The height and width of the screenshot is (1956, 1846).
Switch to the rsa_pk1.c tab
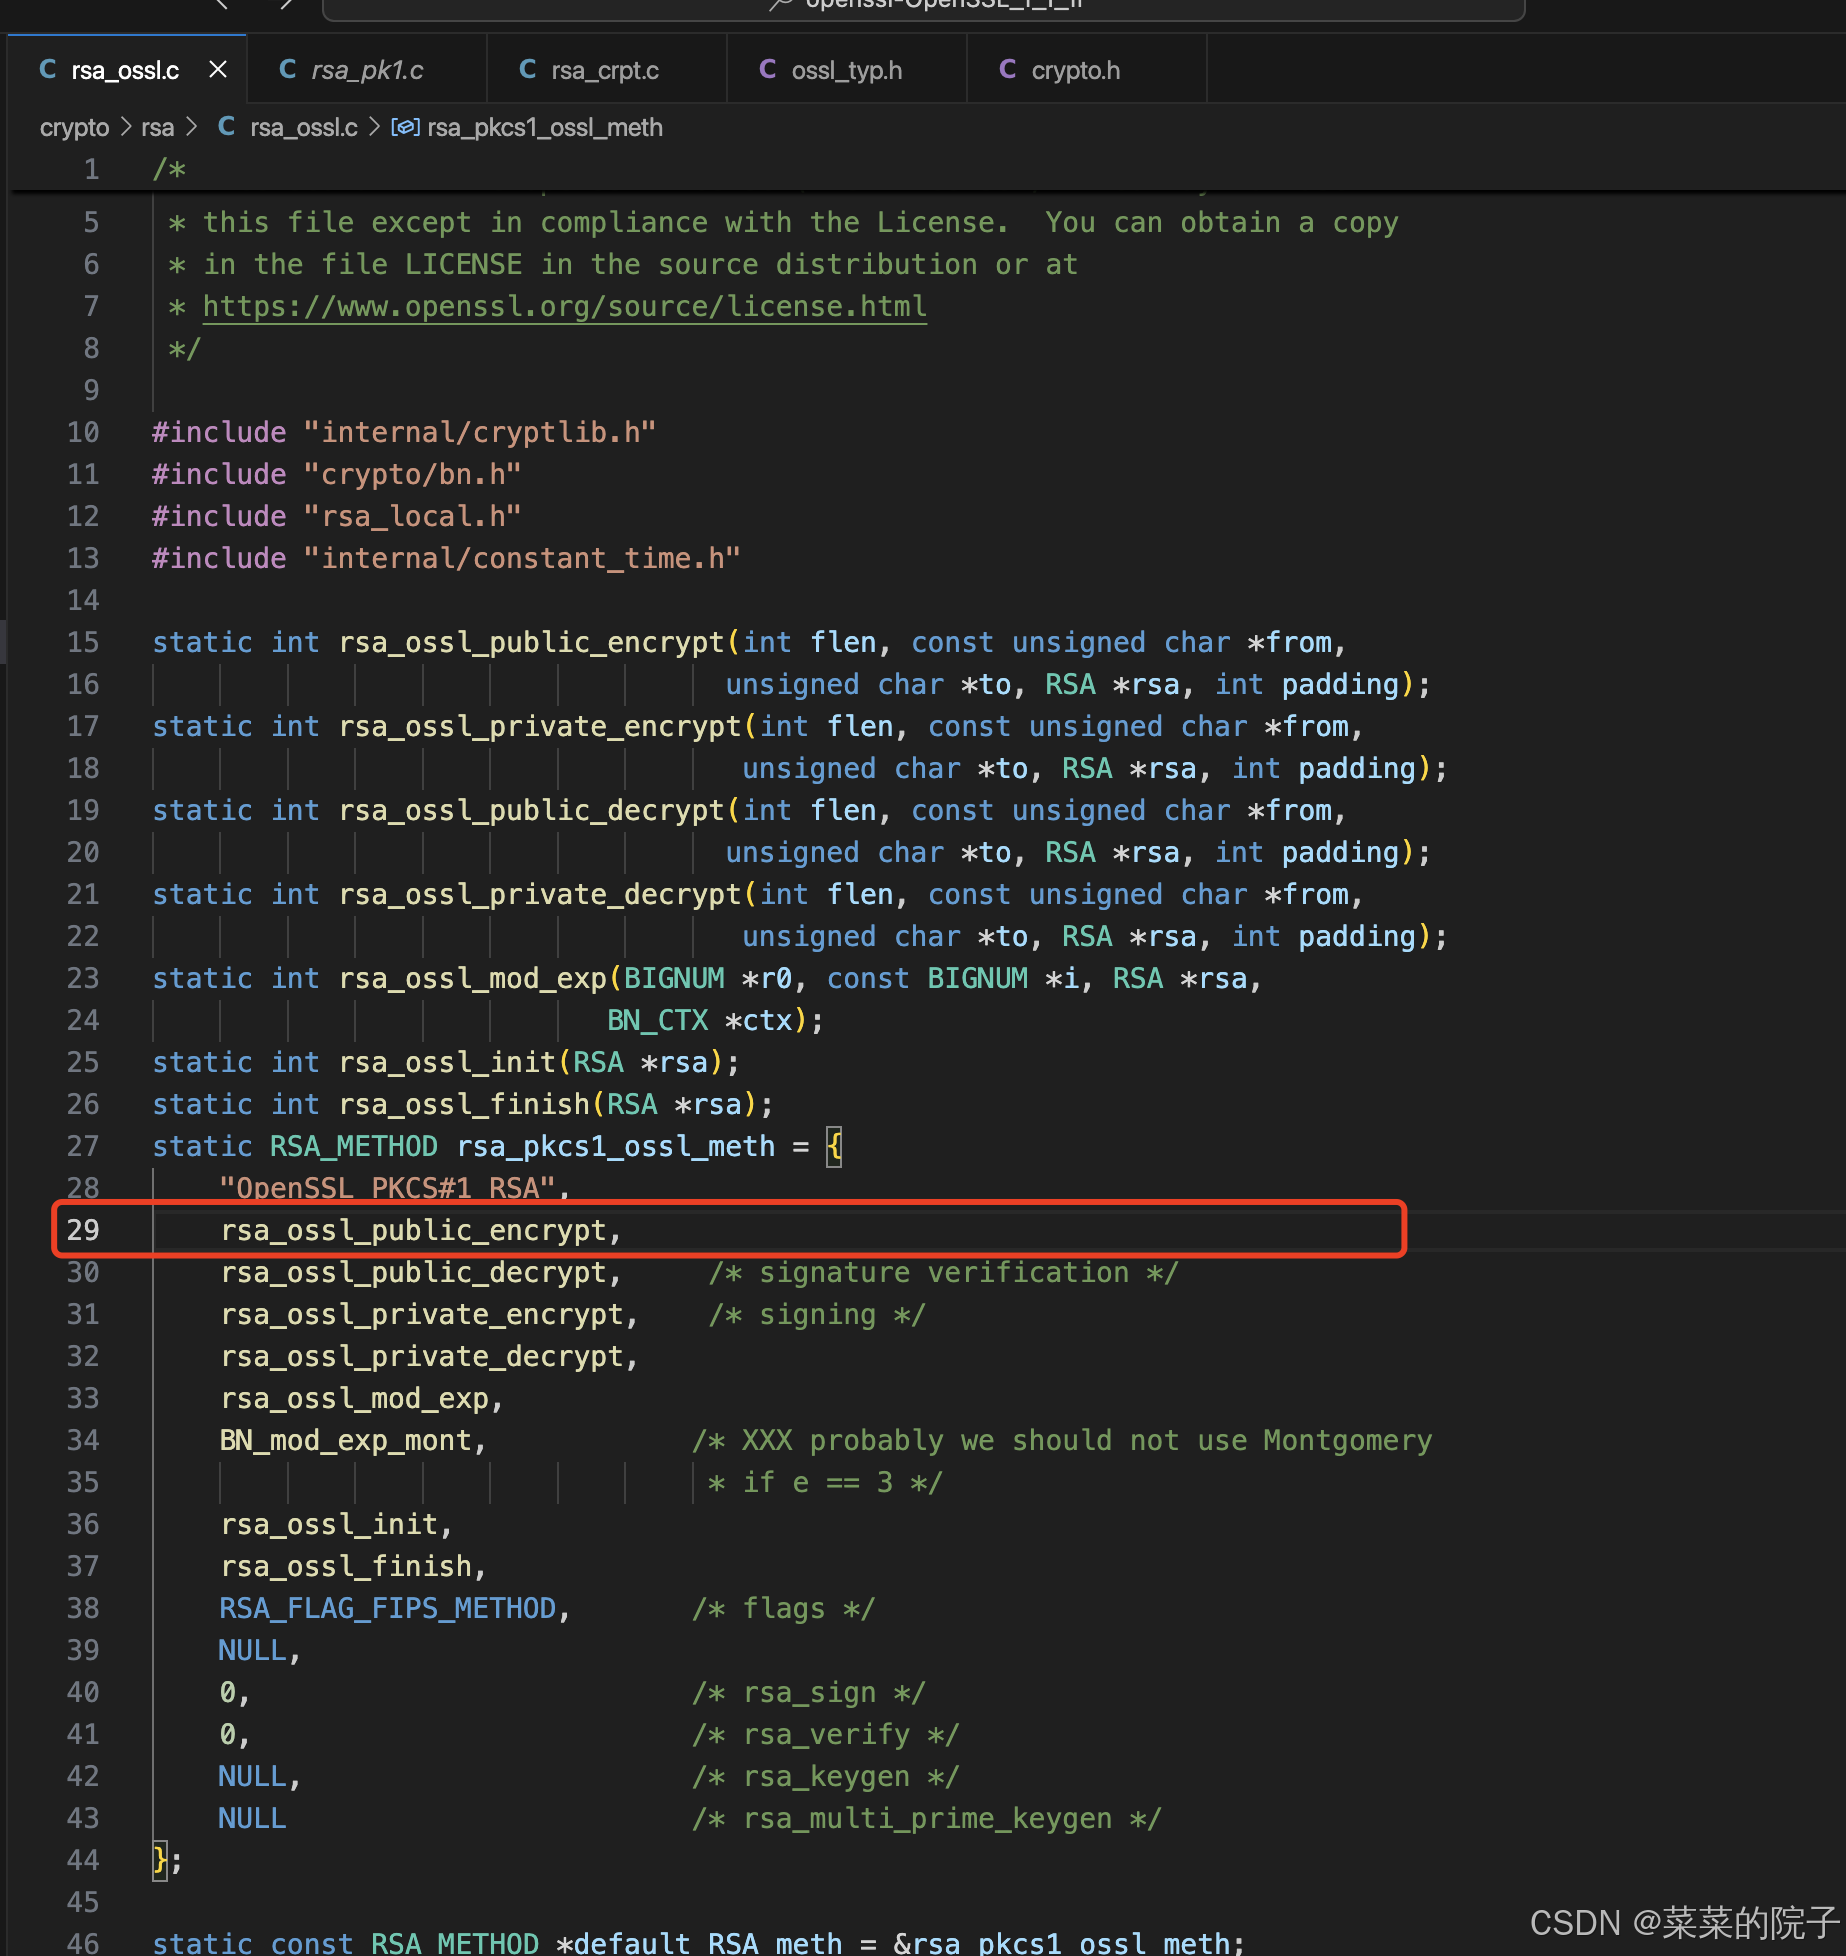pos(367,69)
